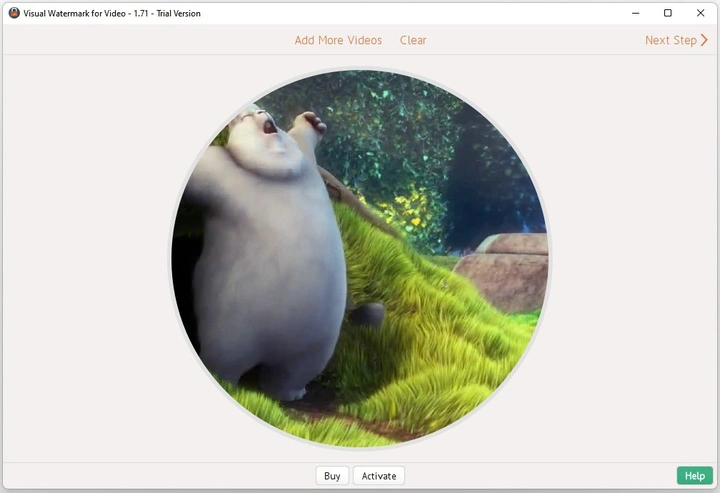Viewport: 720px width, 493px height.
Task: Open the Buy button
Action: point(332,476)
